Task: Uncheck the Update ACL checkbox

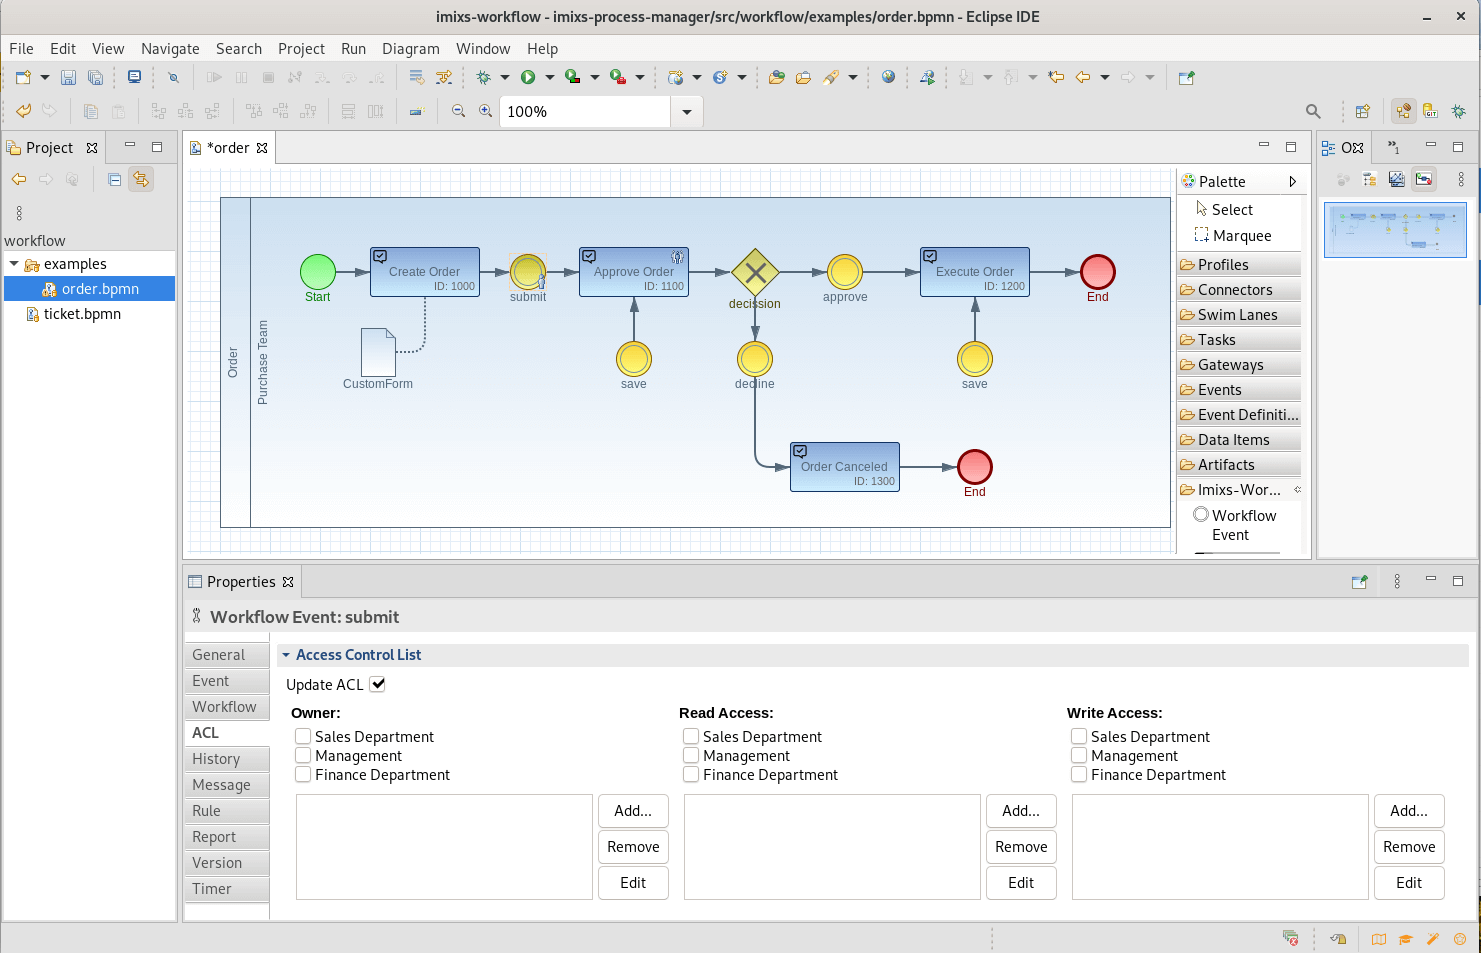Action: coord(377,684)
